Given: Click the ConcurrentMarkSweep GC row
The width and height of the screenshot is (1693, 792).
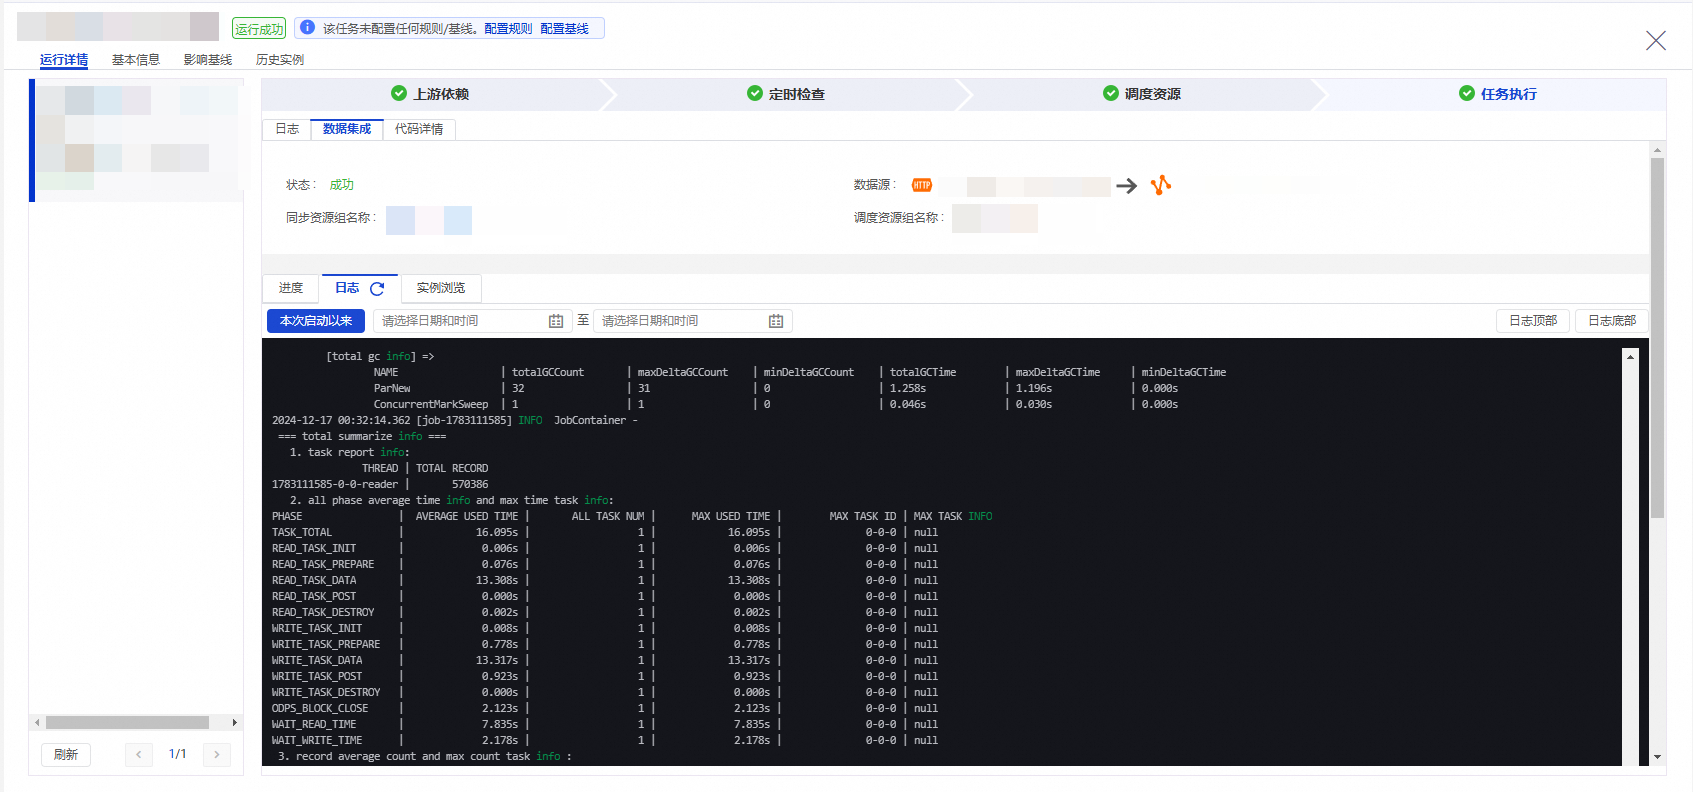Looking at the screenshot, I should coord(776,404).
